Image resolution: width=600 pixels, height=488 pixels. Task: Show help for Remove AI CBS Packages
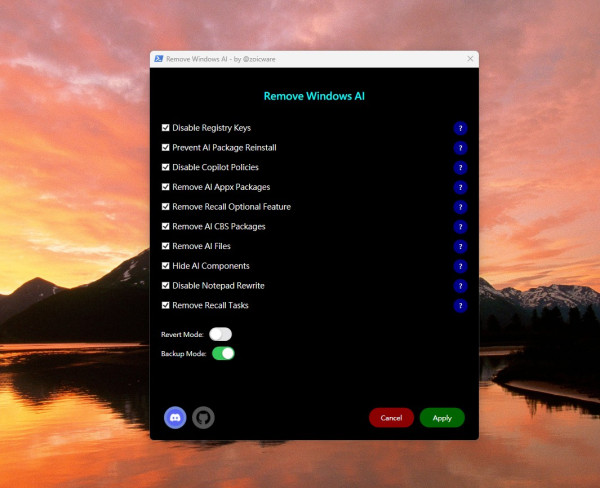click(460, 227)
